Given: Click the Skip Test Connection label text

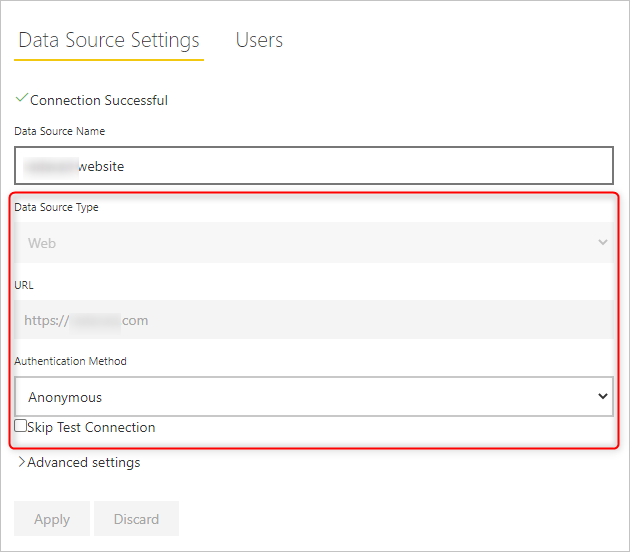Looking at the screenshot, I should coord(92,427).
